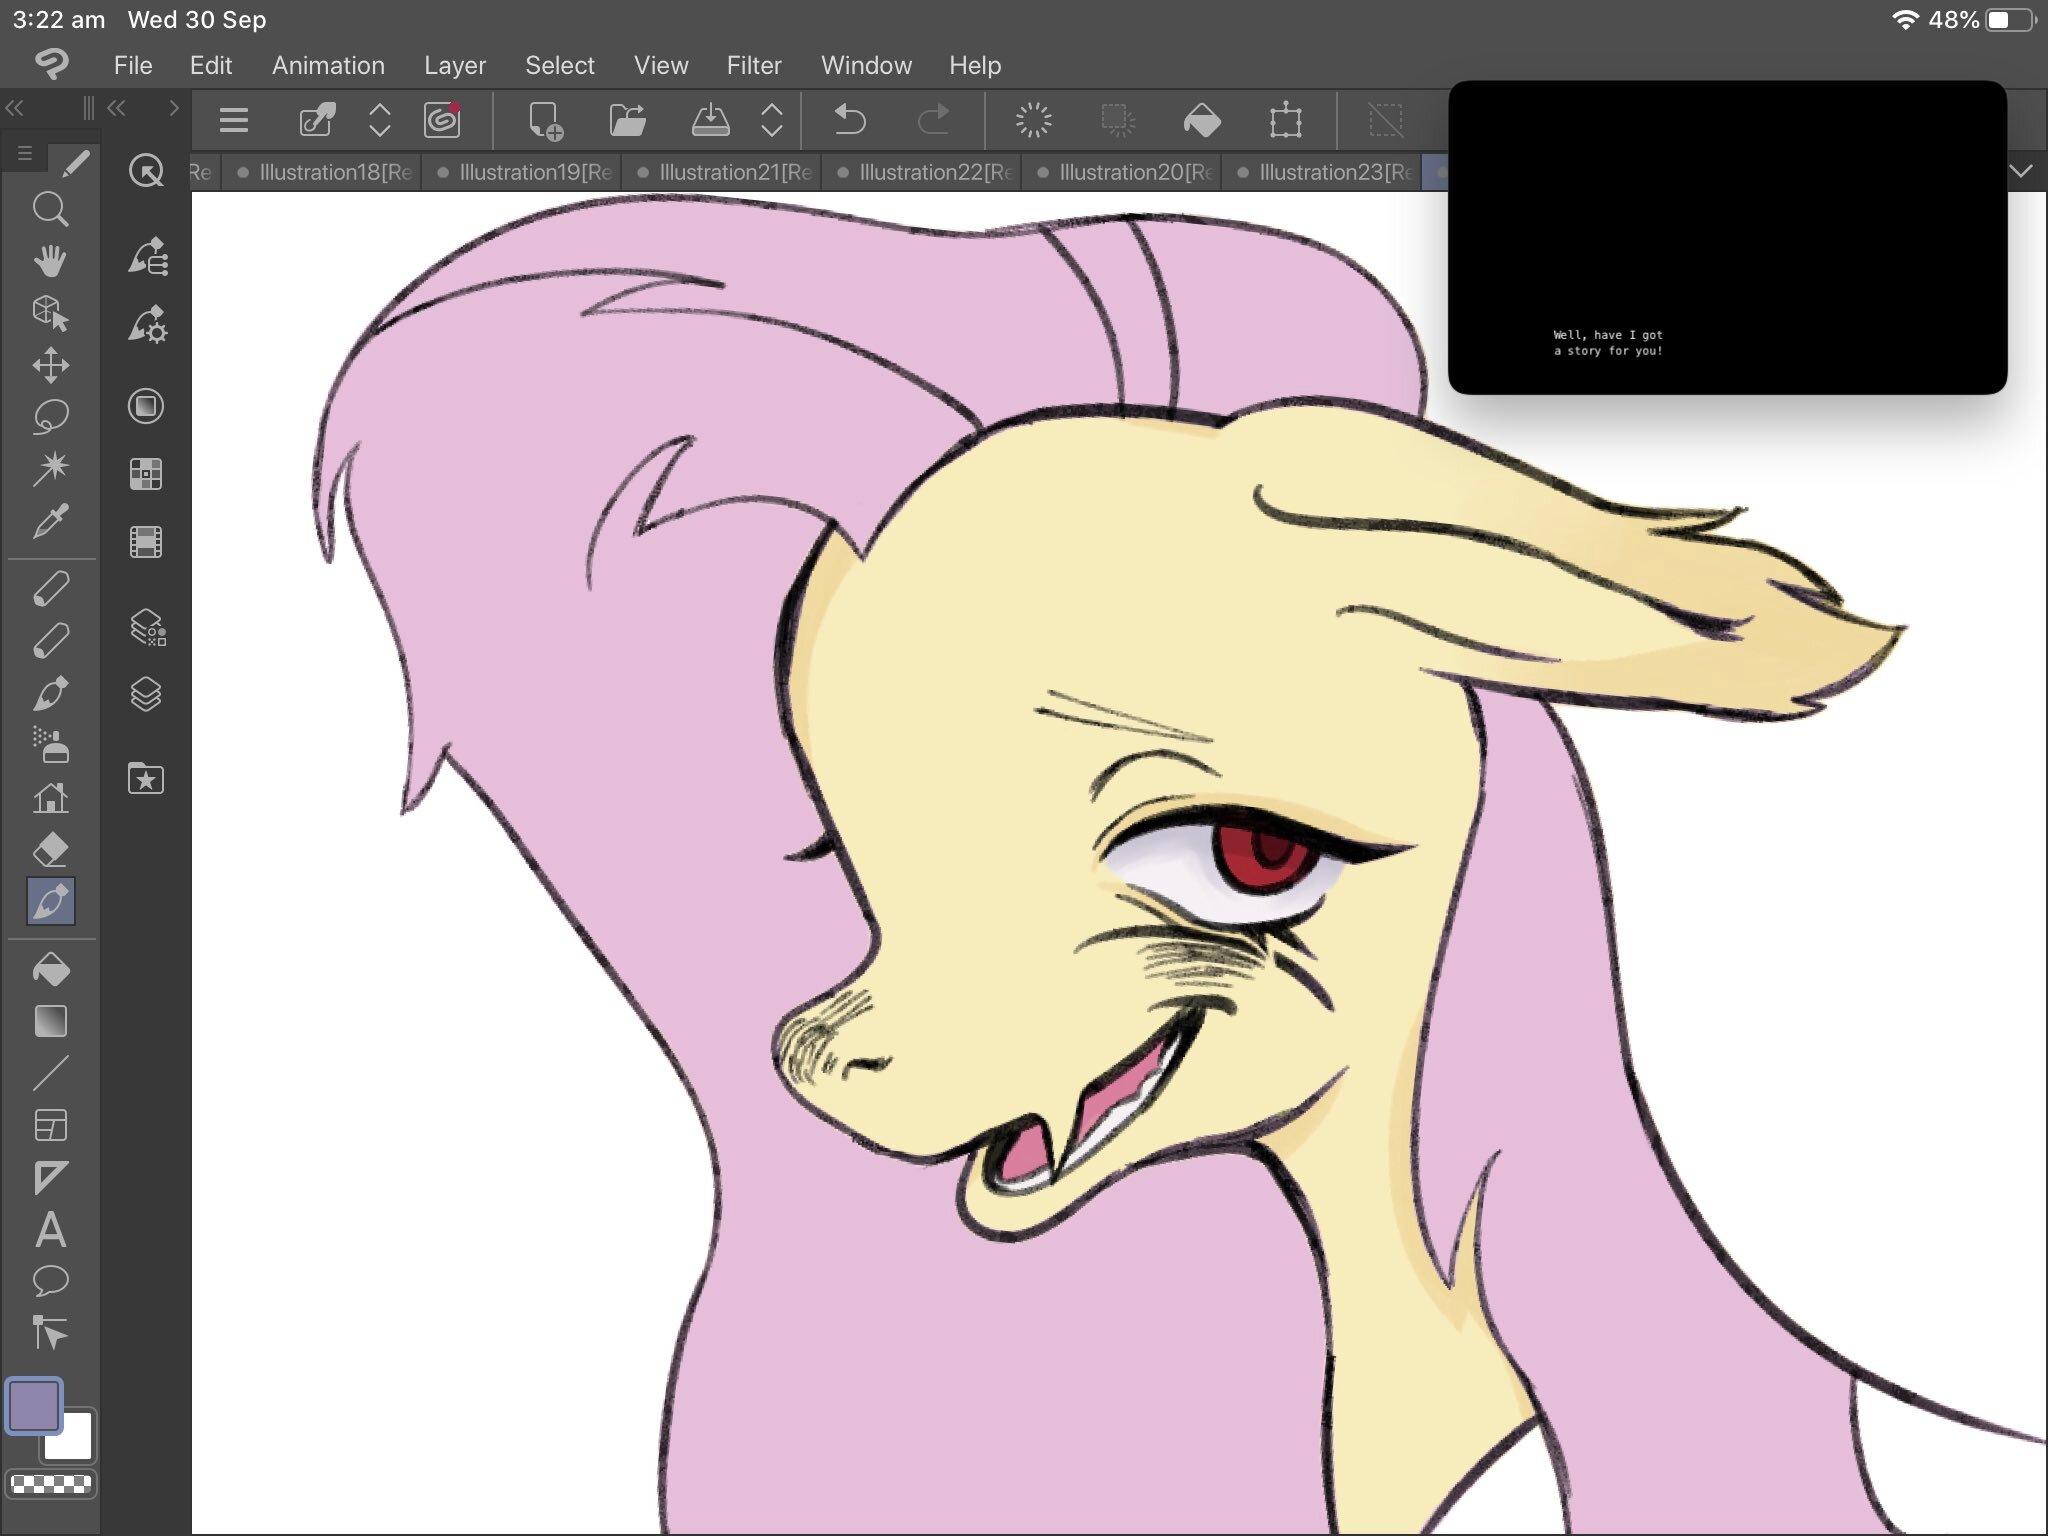Image resolution: width=2048 pixels, height=1536 pixels.
Task: Expand the stepper arrows beside Save
Action: [772, 121]
